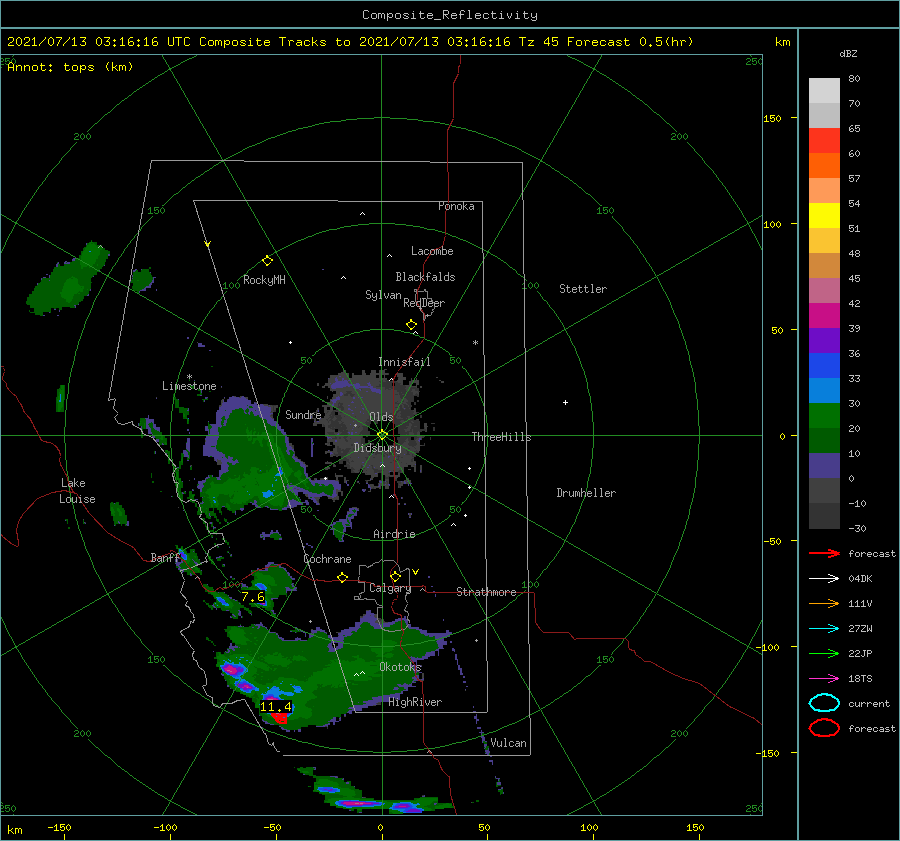The width and height of the screenshot is (900, 841).
Task: Click the Innisfail city label
Action: (404, 362)
